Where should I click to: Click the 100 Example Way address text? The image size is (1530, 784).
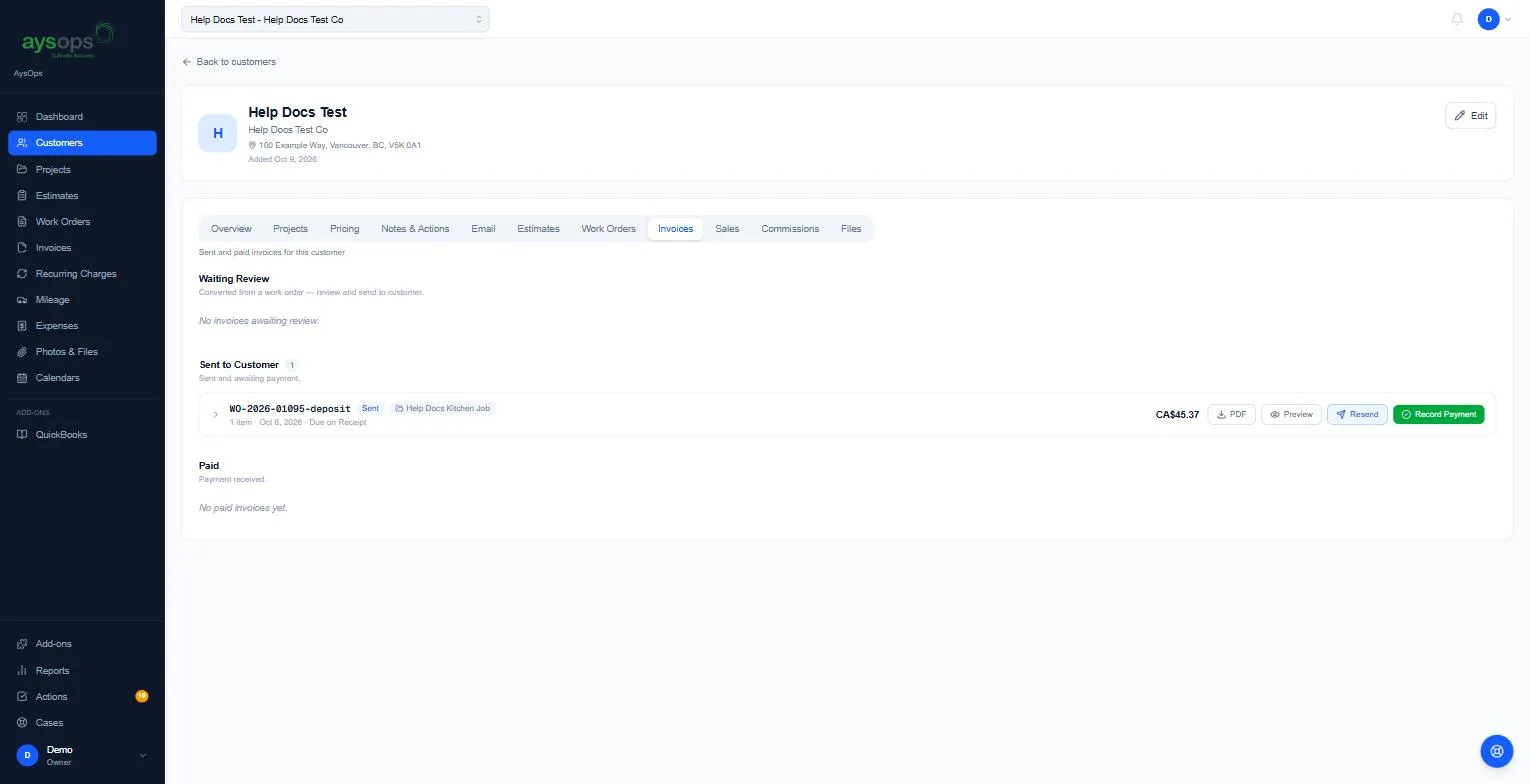tap(340, 145)
